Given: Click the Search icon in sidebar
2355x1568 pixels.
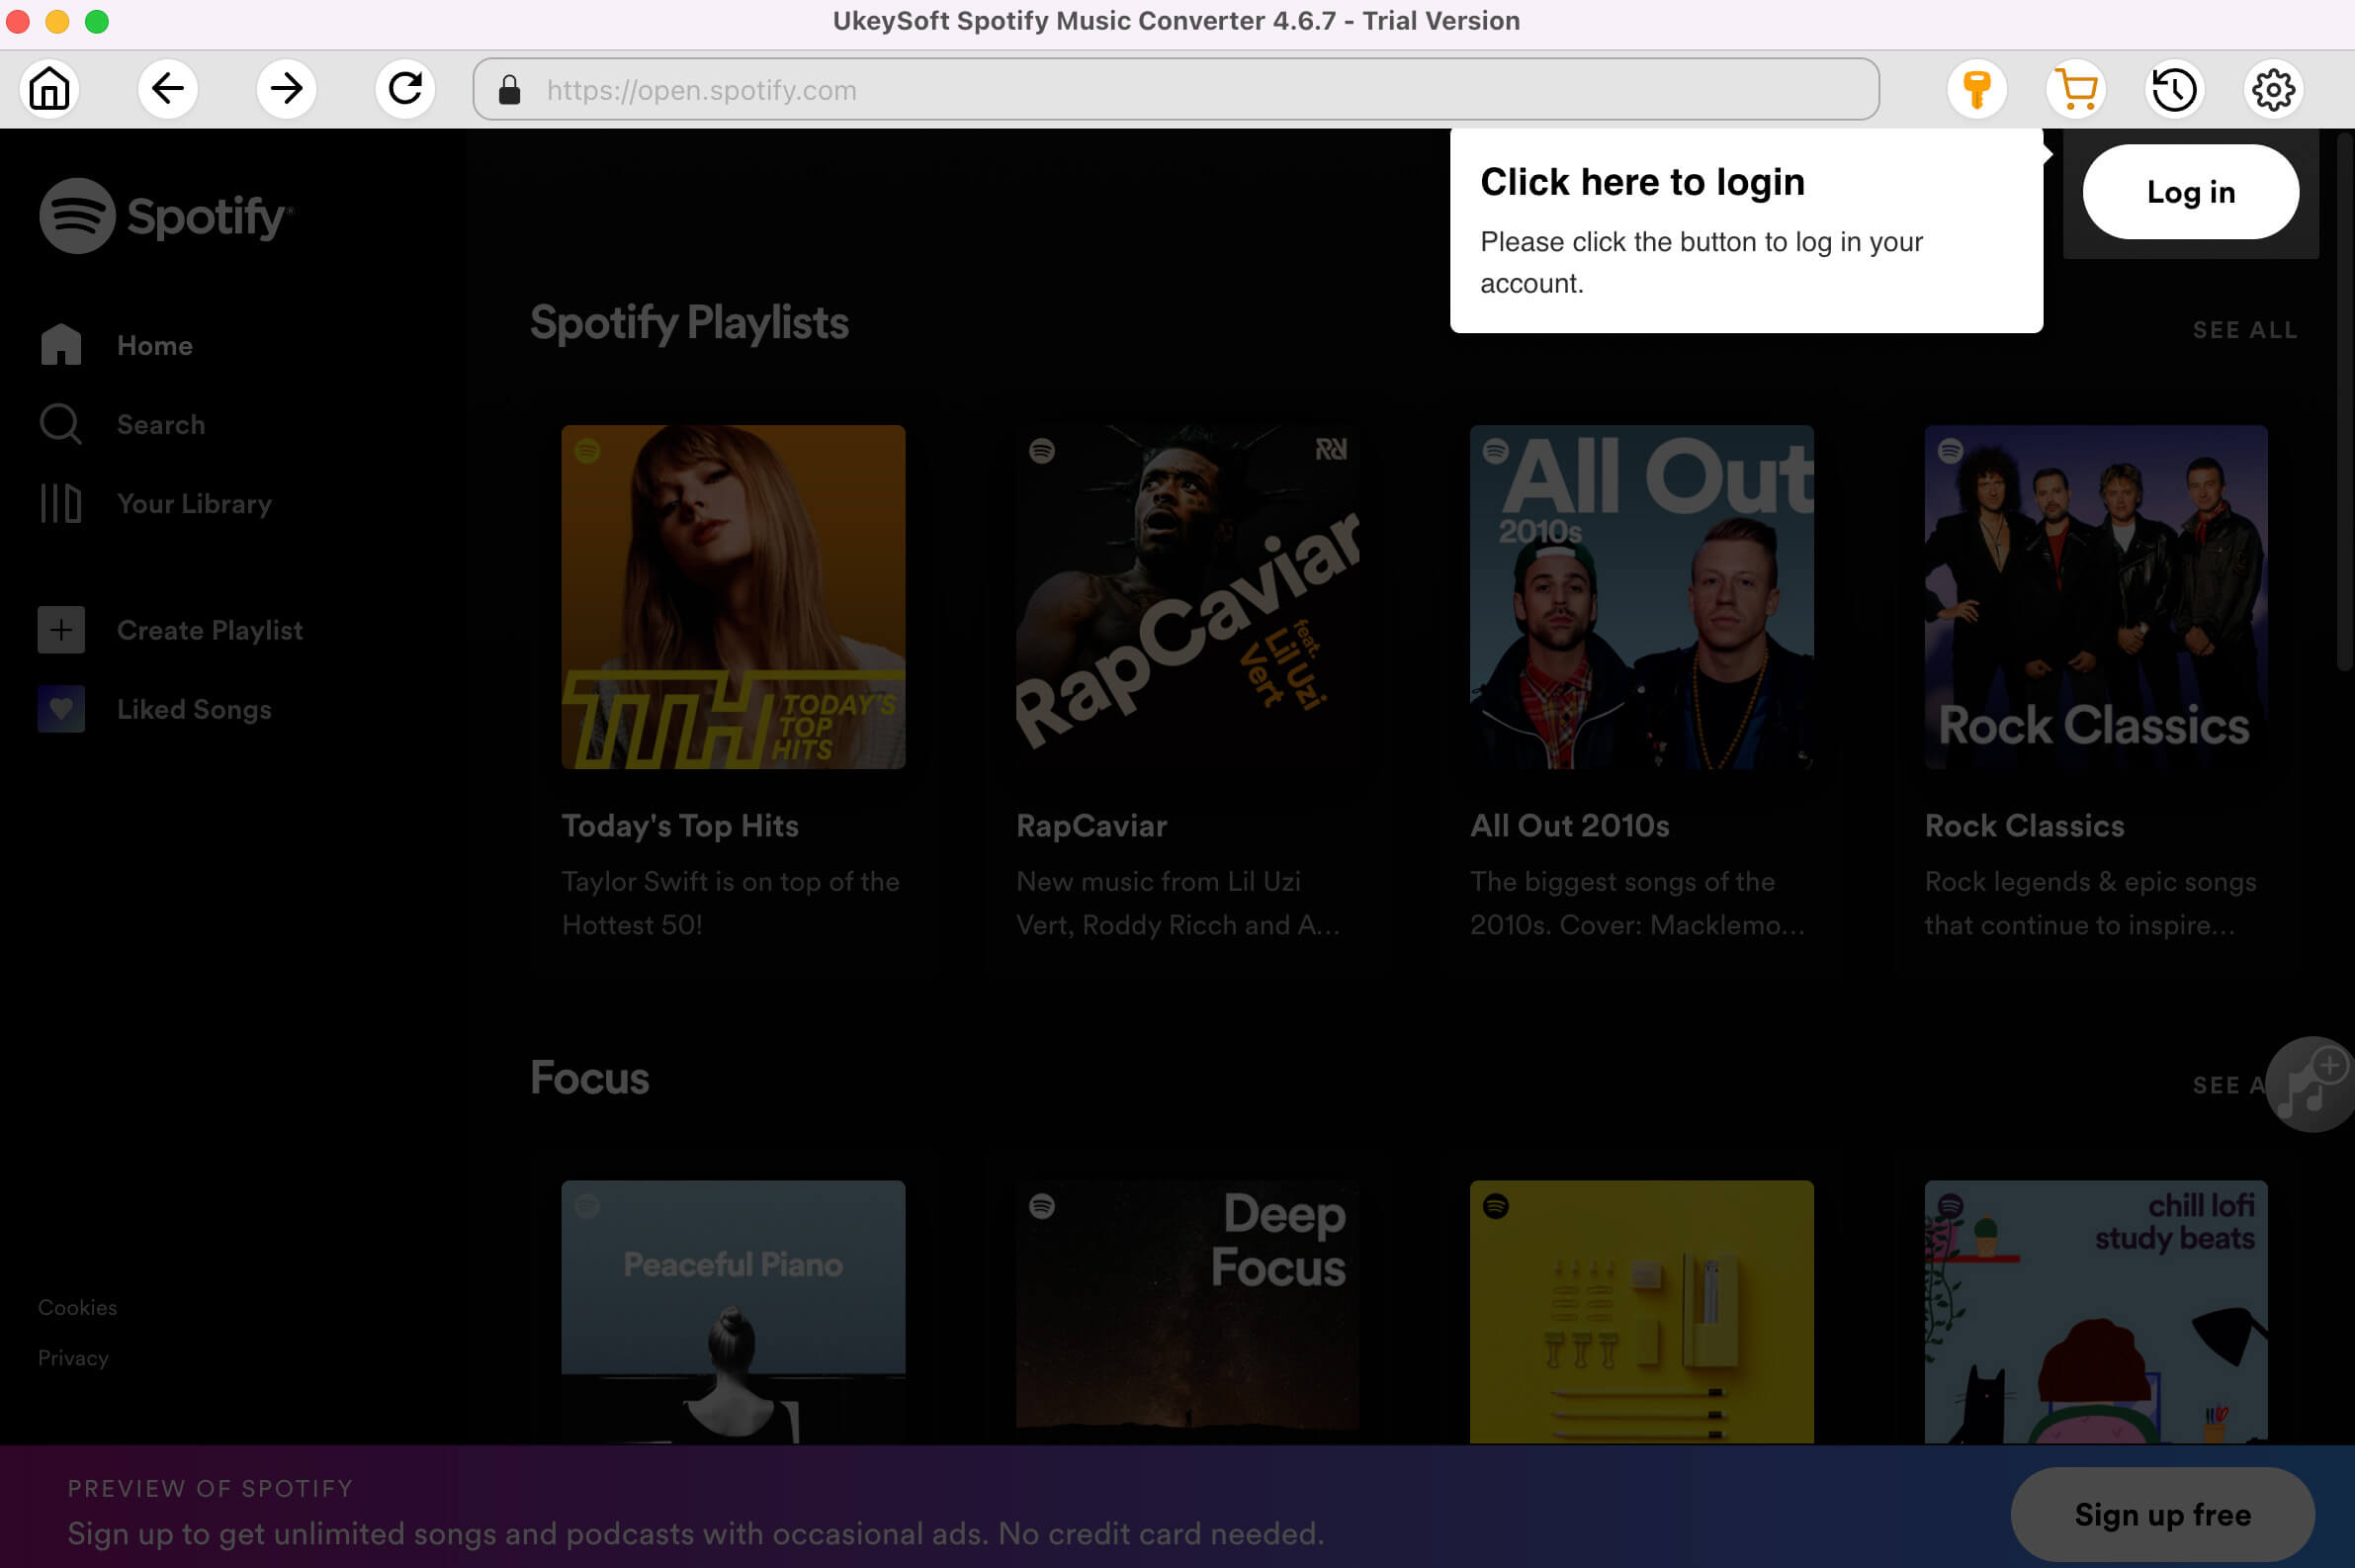Looking at the screenshot, I should pos(61,425).
